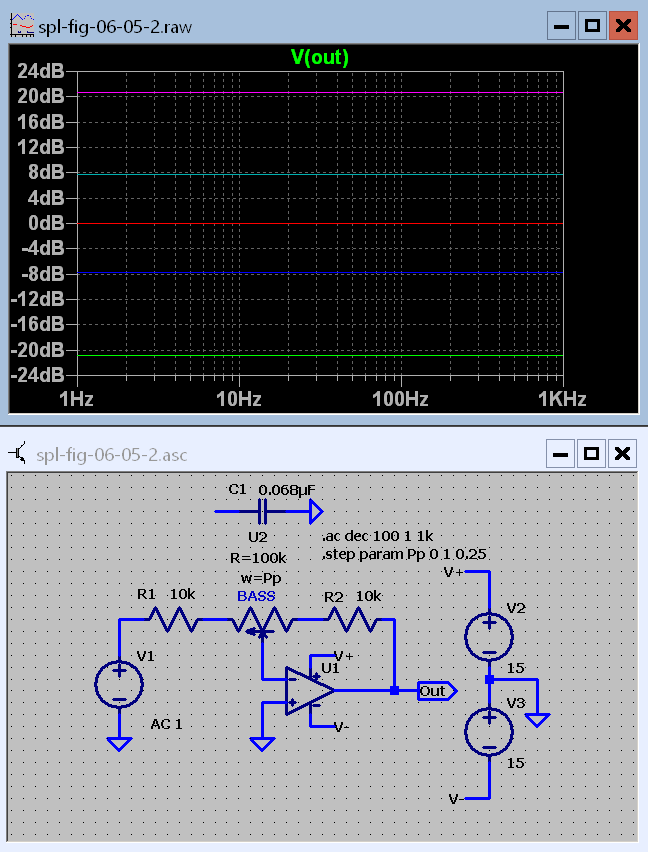Click the cyan trace near 8dB

tap(320, 174)
